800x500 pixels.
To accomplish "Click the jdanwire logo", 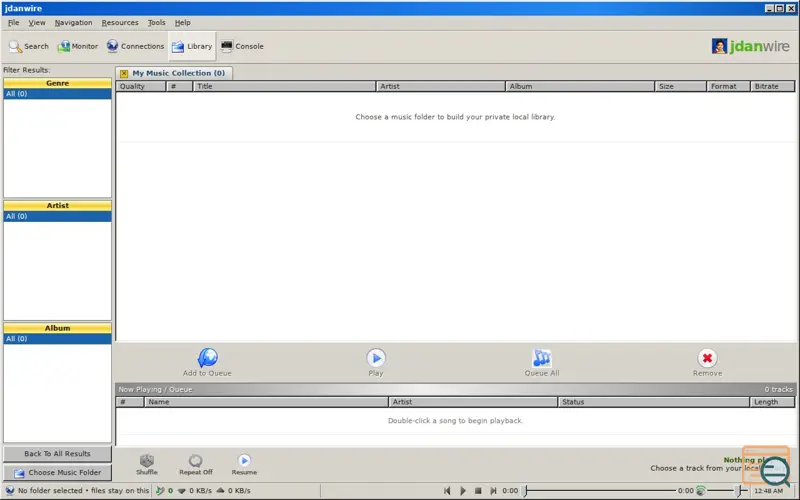I will click(x=751, y=46).
